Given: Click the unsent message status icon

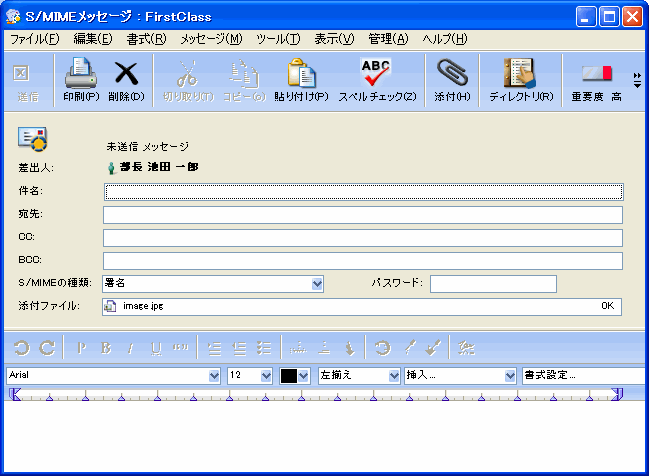Looking at the screenshot, I should coord(33,139).
